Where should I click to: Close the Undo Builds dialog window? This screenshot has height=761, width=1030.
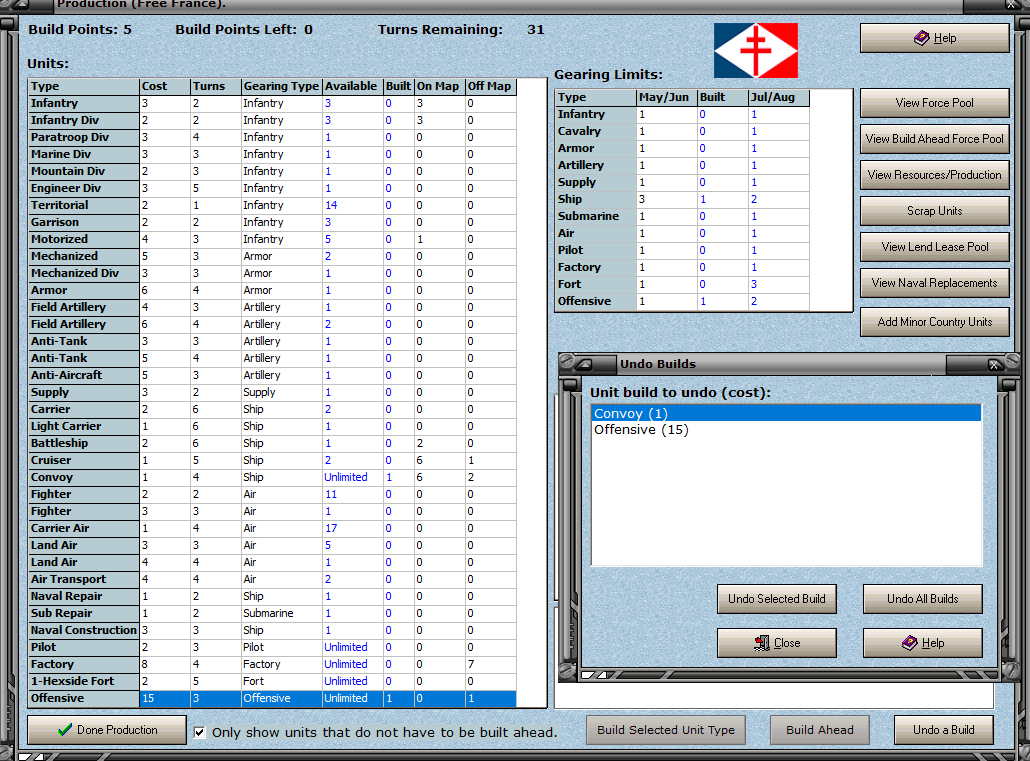tap(995, 364)
